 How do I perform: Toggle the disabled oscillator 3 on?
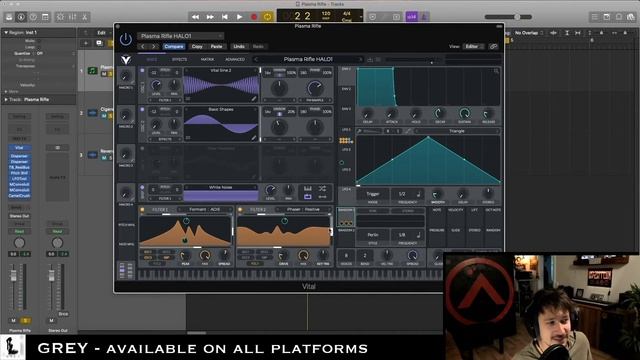(142, 149)
